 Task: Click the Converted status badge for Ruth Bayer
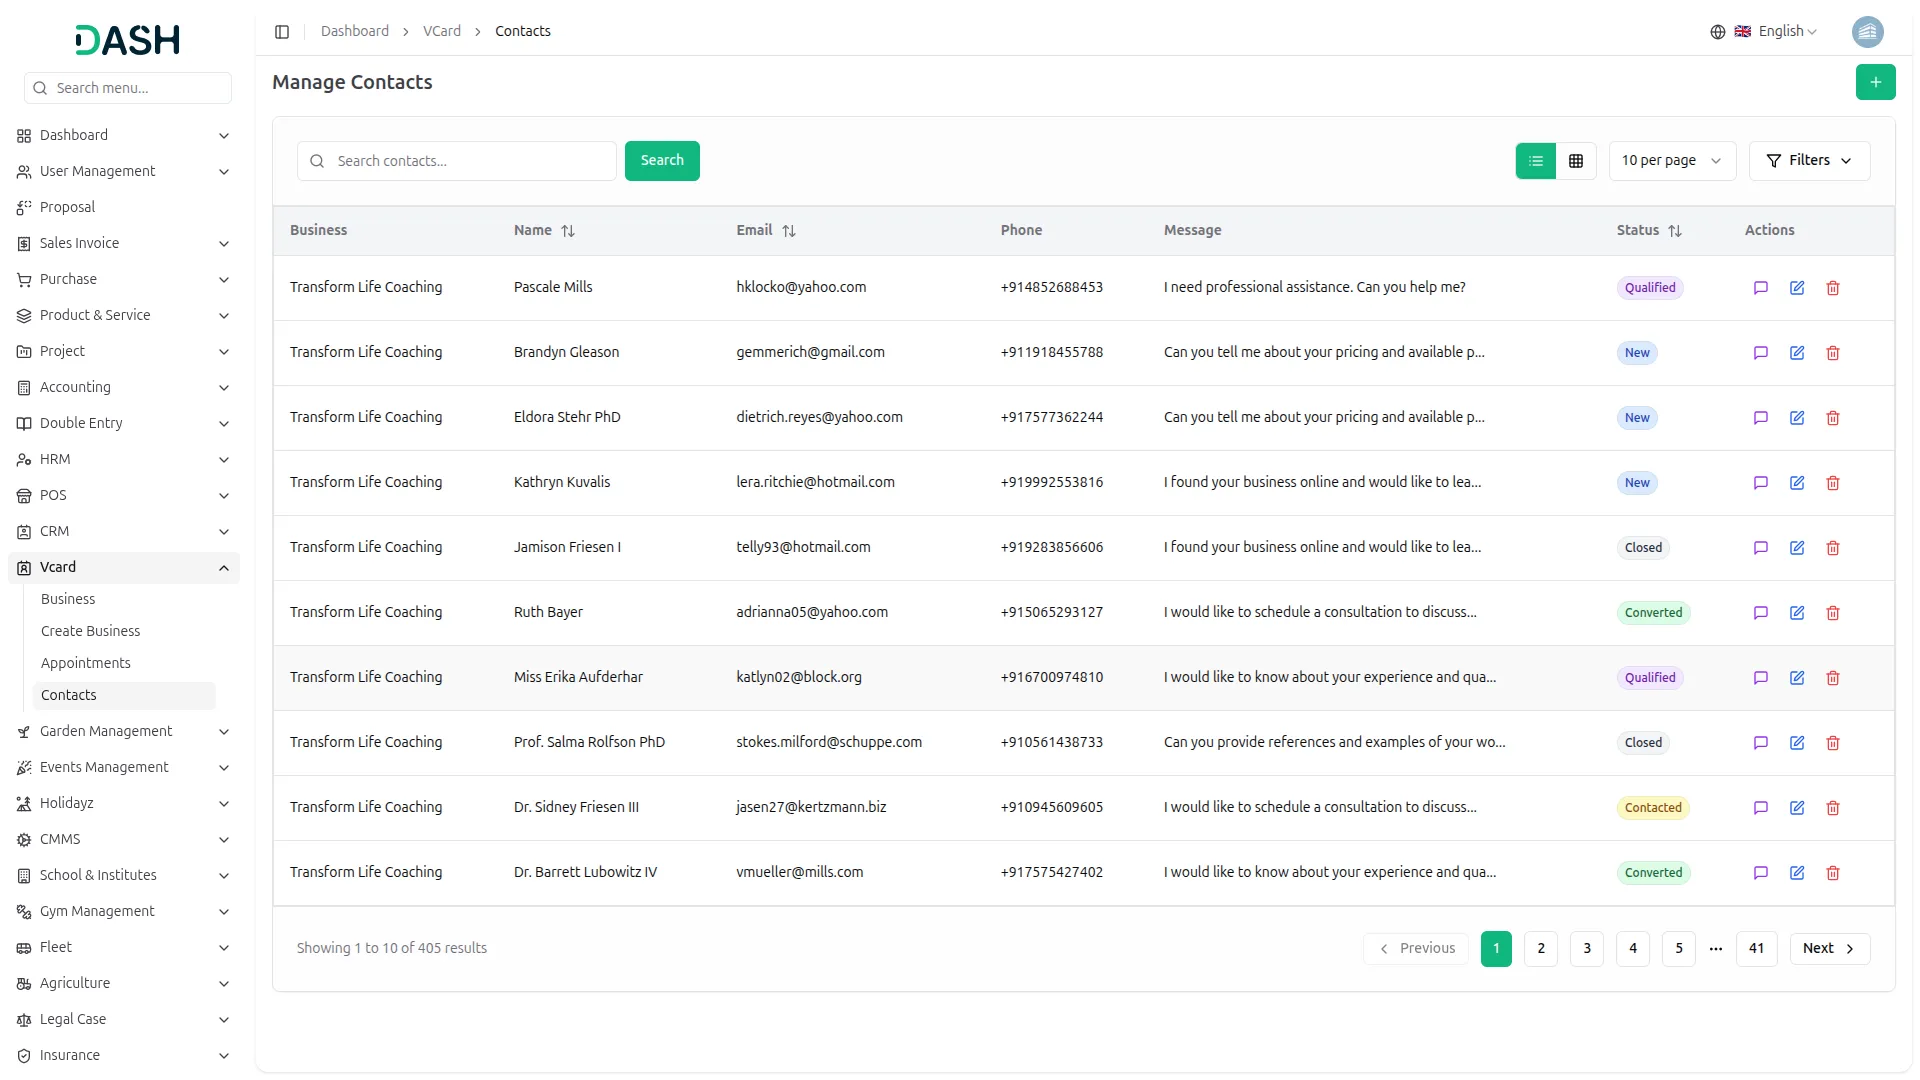1653,613
